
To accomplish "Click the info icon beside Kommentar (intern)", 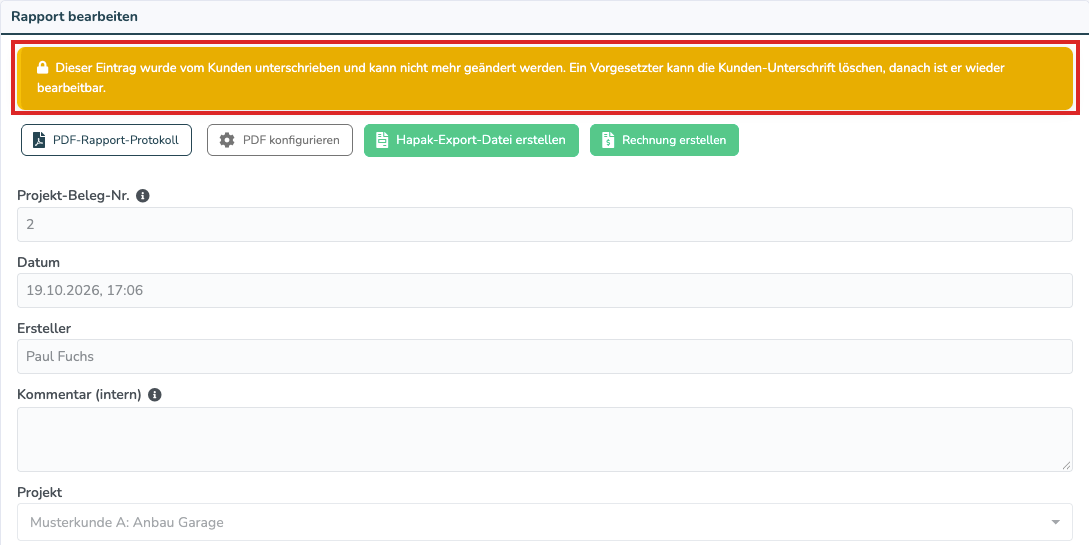I will 155,394.
